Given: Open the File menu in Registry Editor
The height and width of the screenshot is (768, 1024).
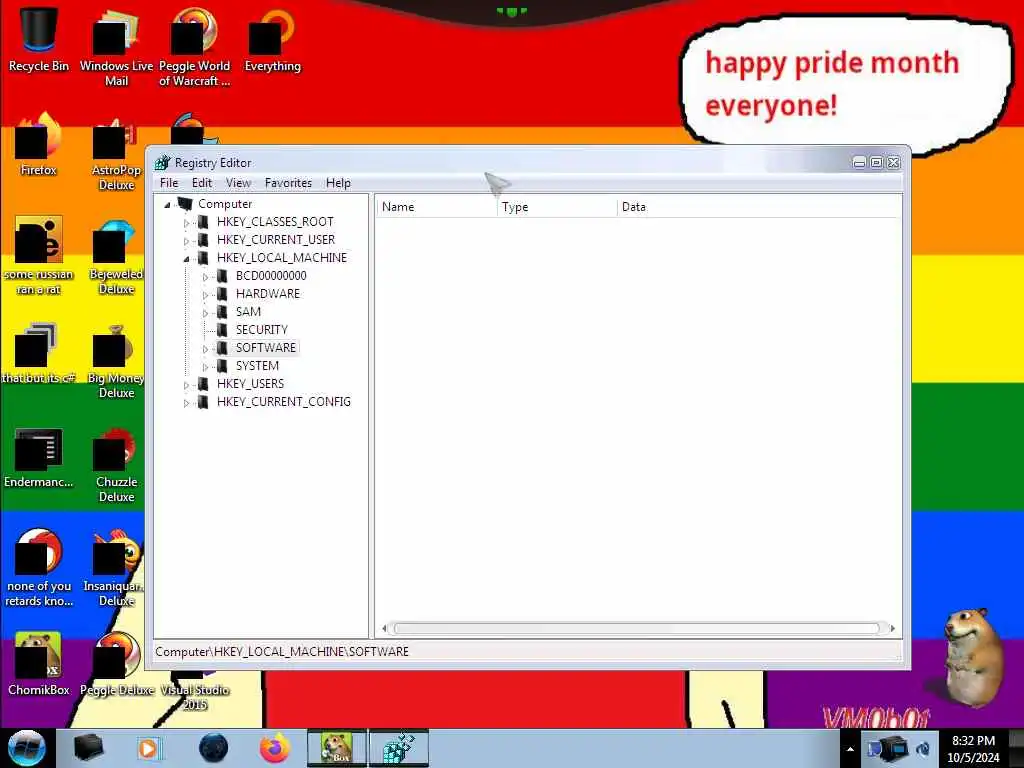Looking at the screenshot, I should pos(168,183).
